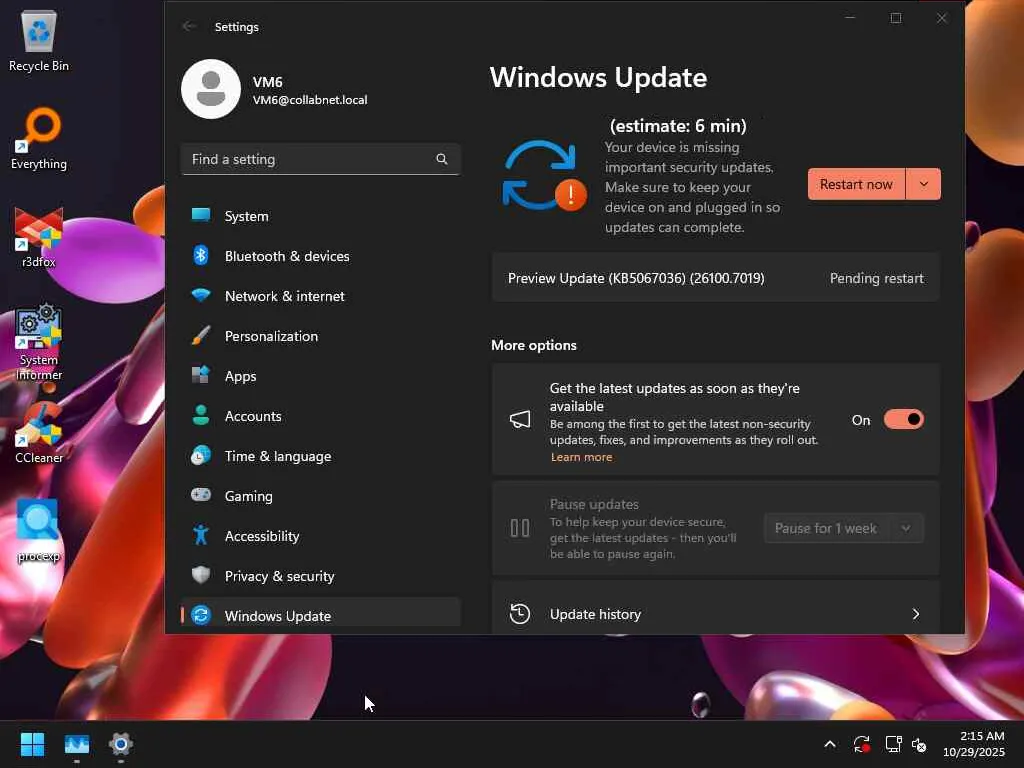Click the Update history clock icon
This screenshot has width=1024, height=768.
click(520, 614)
